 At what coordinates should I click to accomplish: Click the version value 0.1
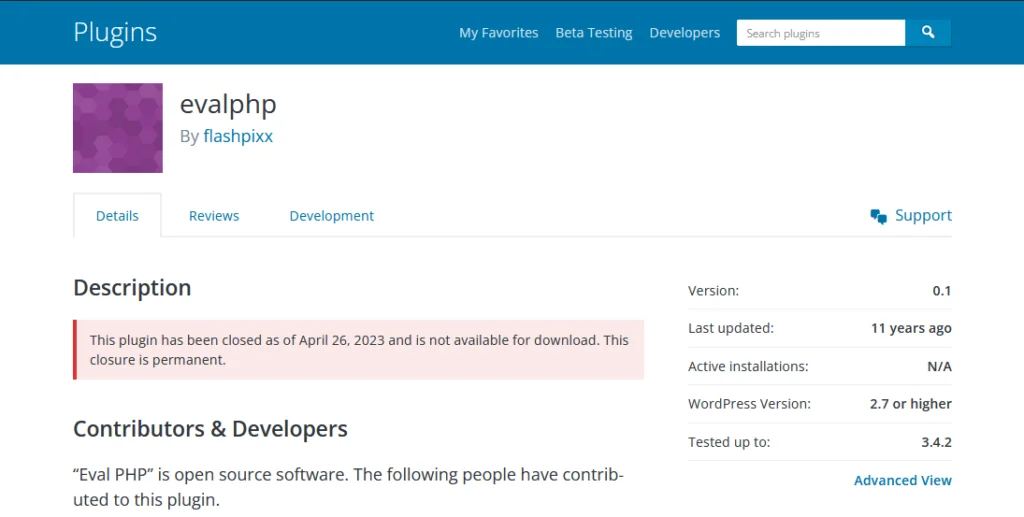pos(942,291)
